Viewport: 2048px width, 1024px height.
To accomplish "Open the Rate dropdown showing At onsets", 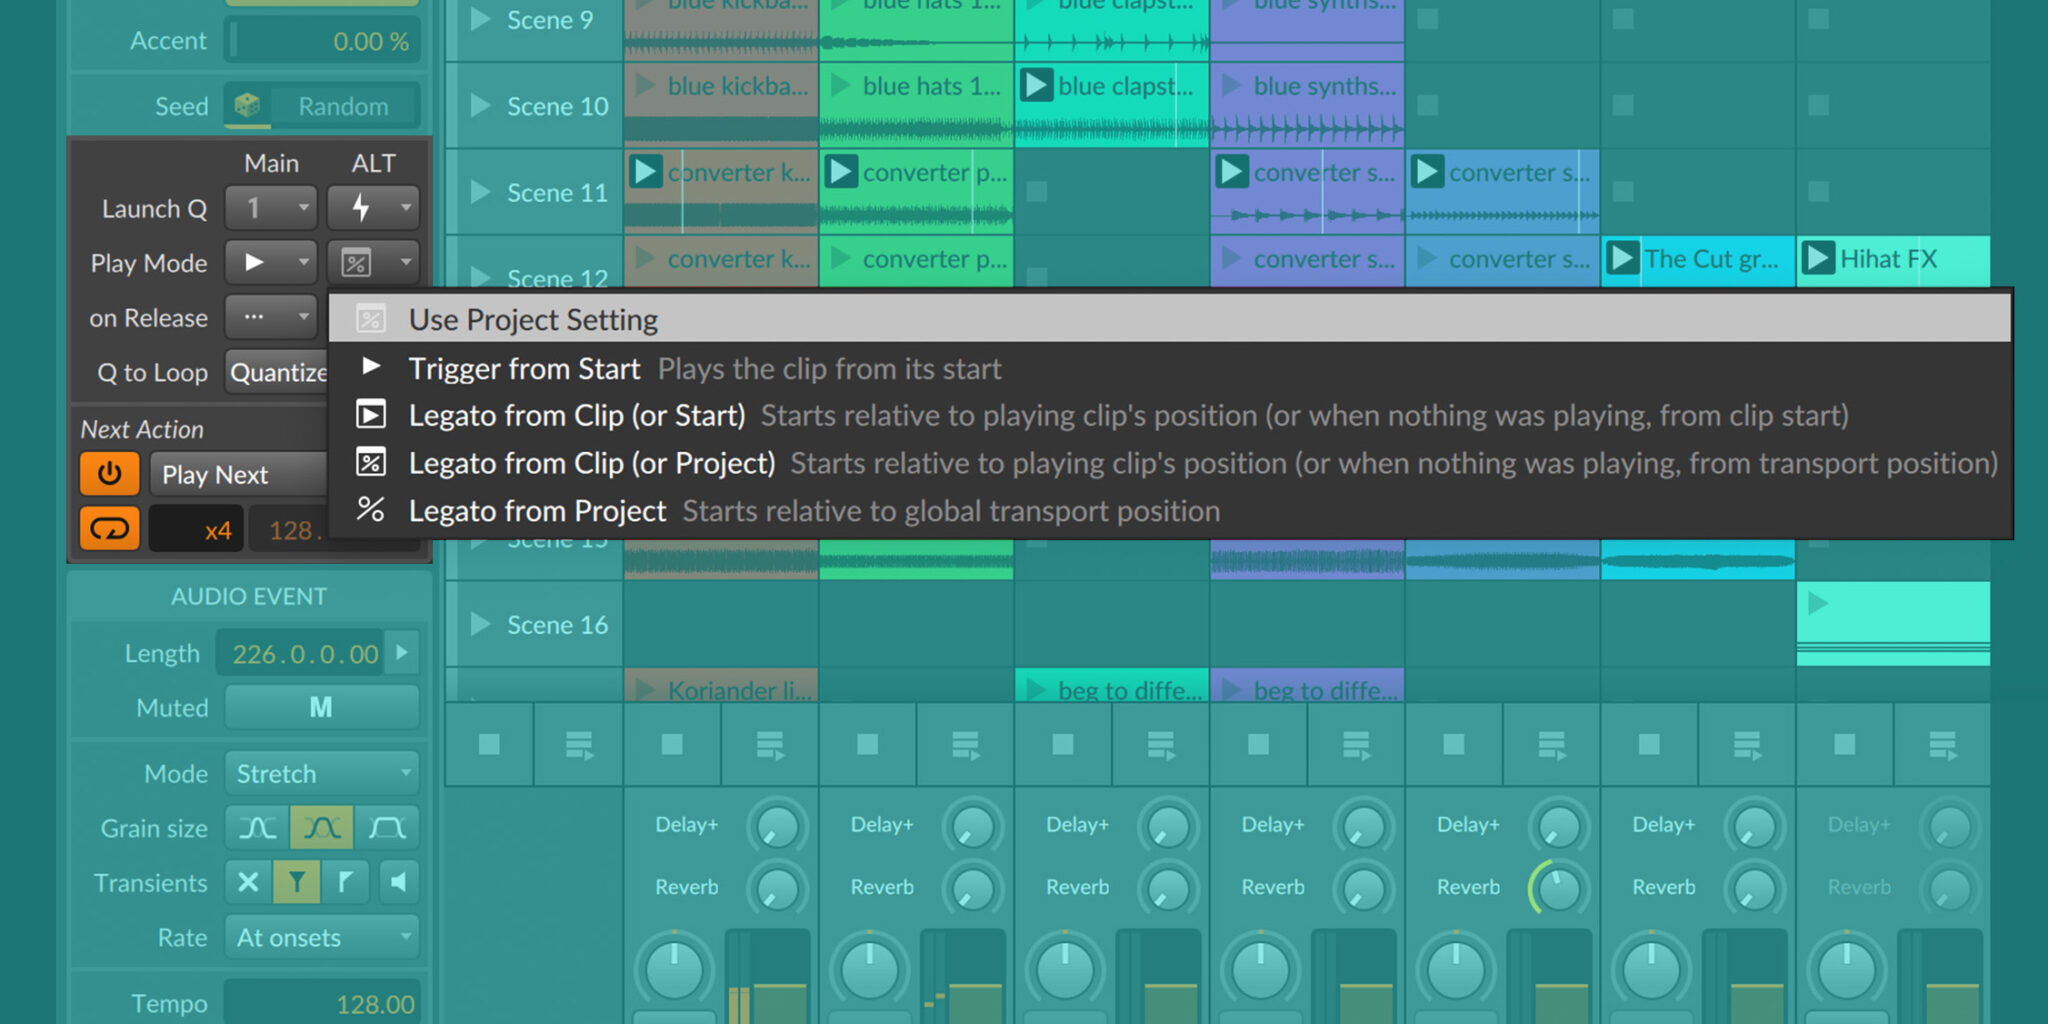I will tap(321, 938).
